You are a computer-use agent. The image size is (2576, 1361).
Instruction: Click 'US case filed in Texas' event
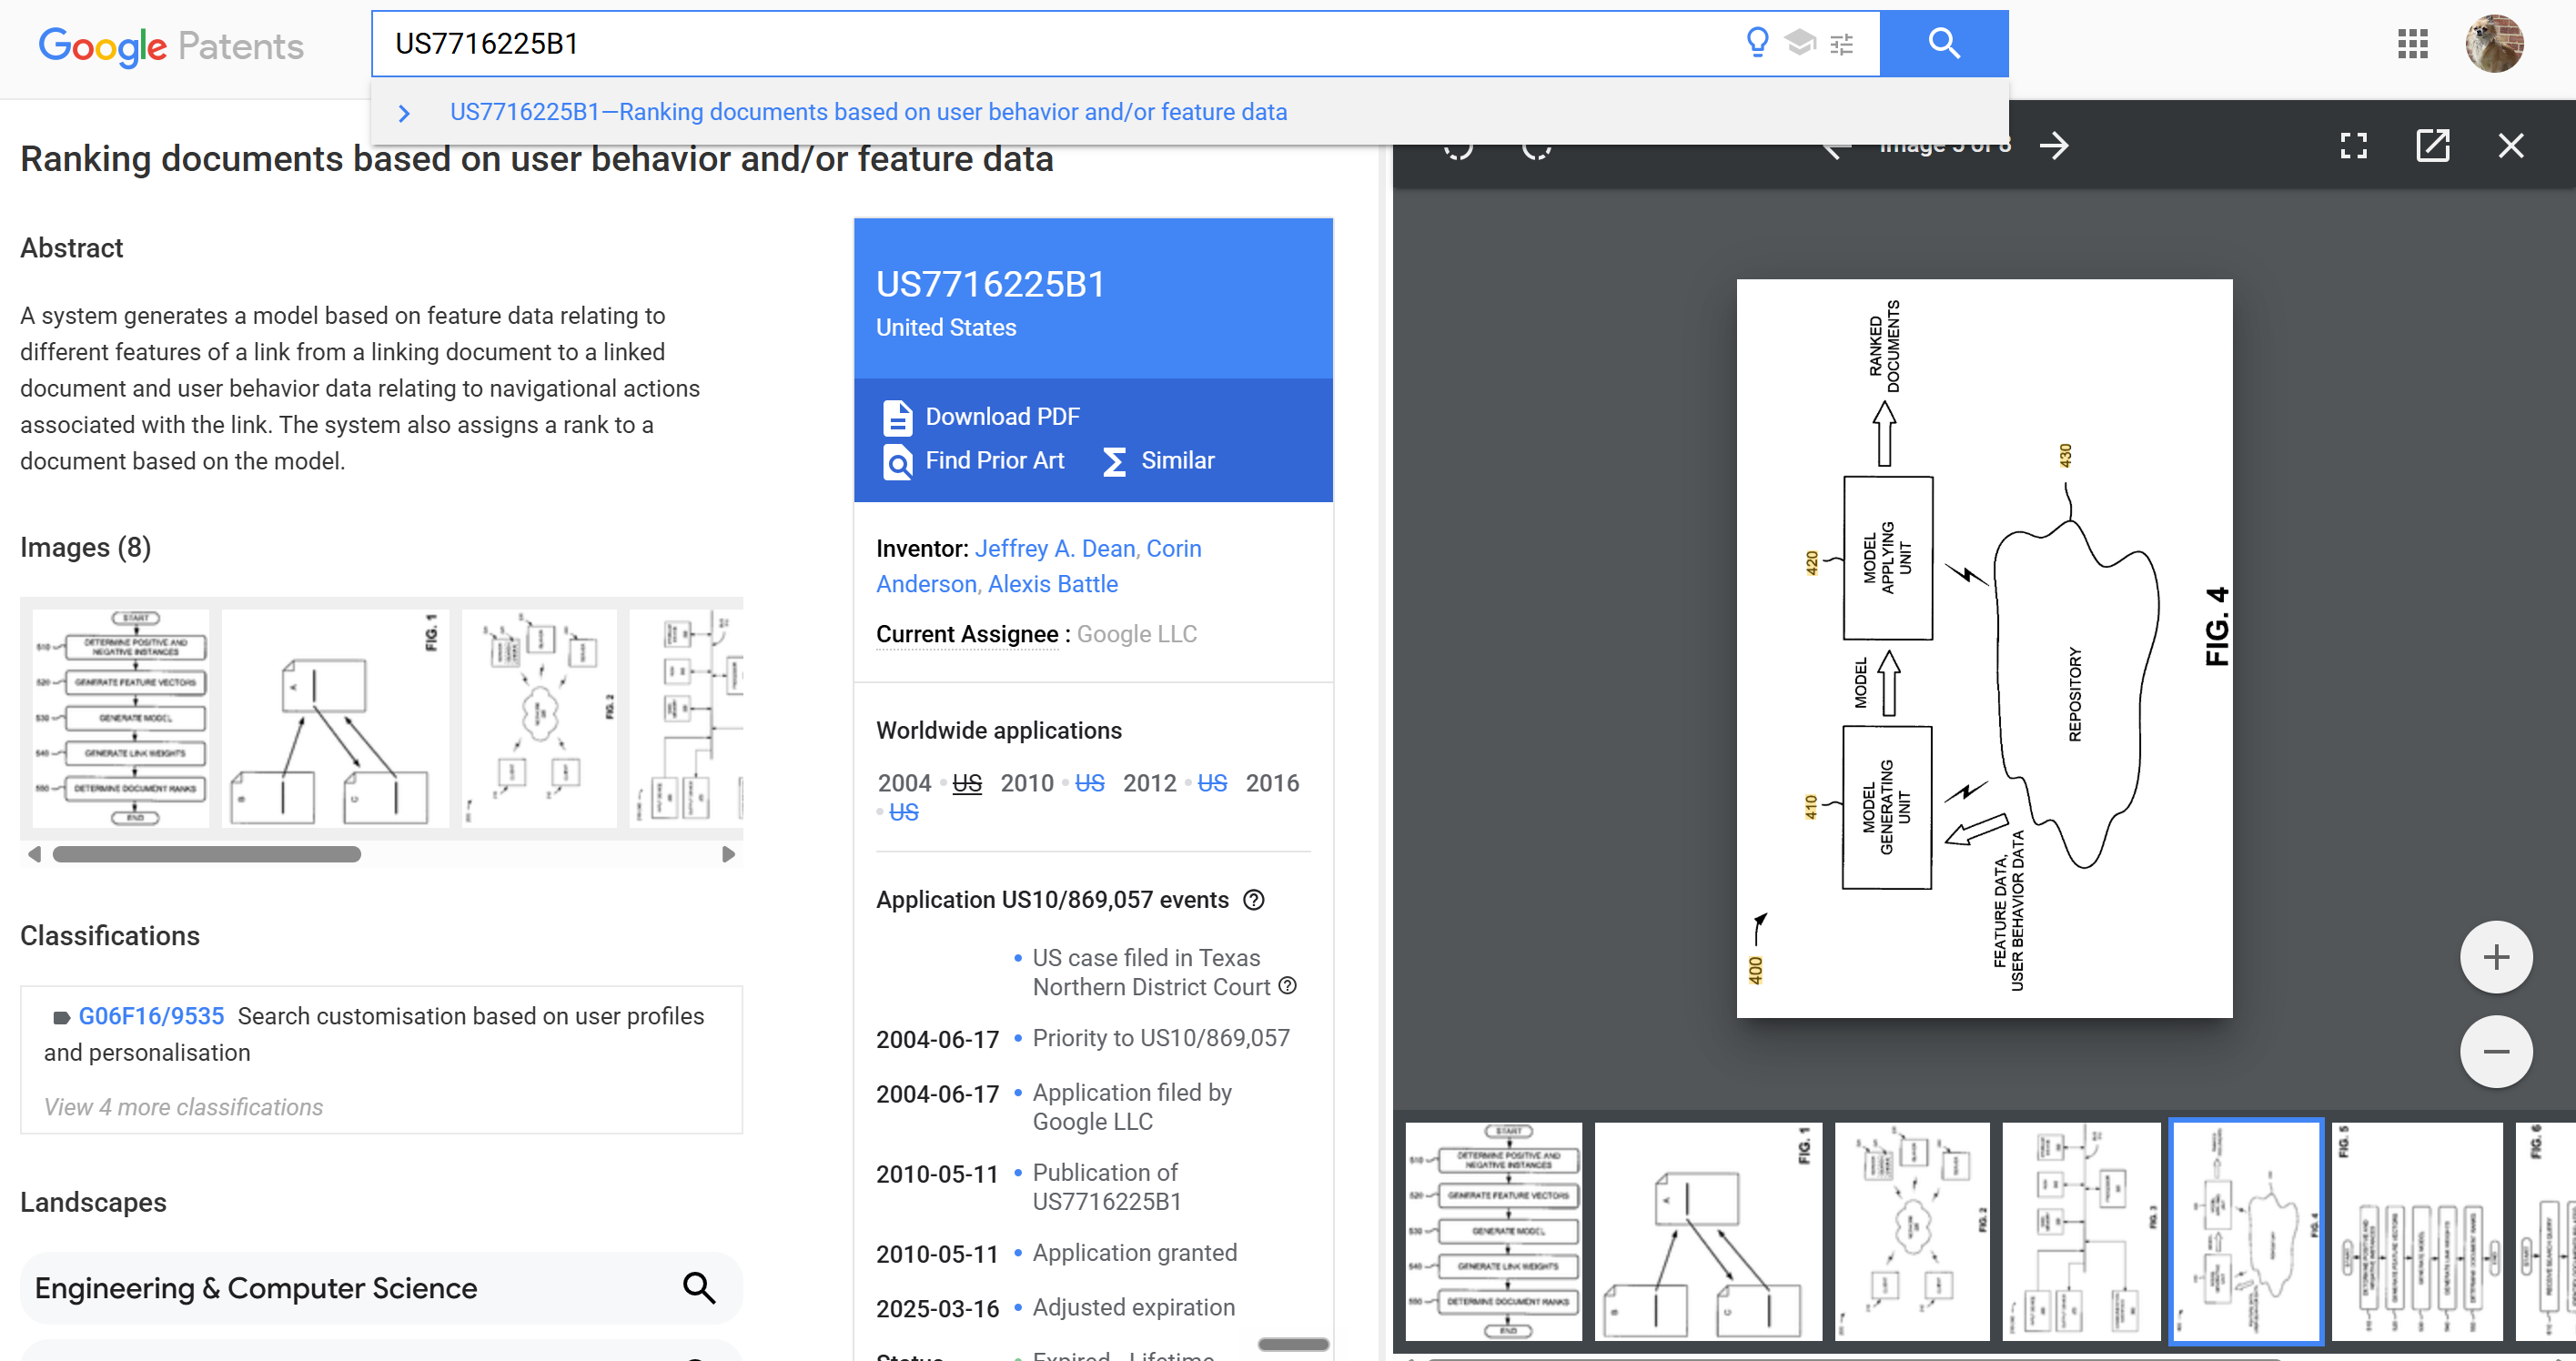click(x=1151, y=972)
